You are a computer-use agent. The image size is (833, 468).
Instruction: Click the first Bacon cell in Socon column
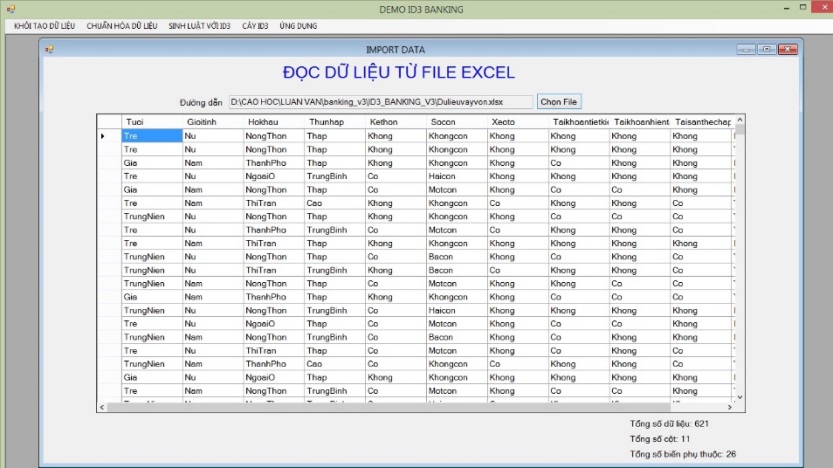(457, 257)
